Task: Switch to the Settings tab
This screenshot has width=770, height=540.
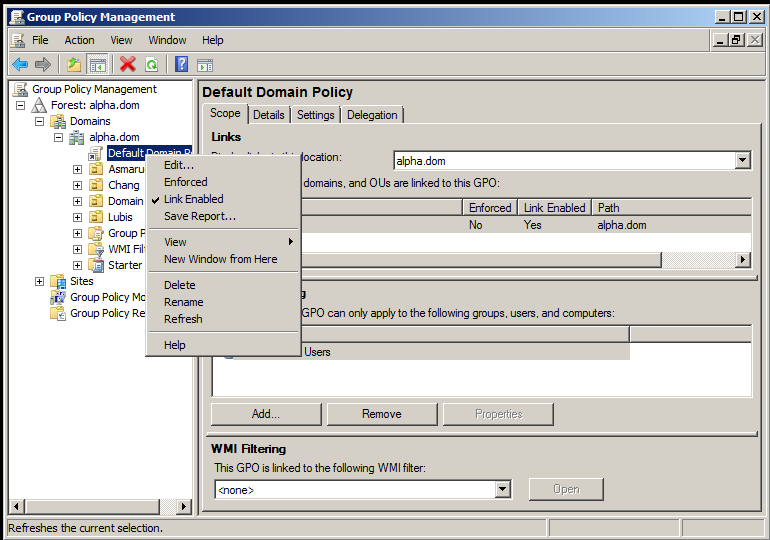Action: coord(315,115)
